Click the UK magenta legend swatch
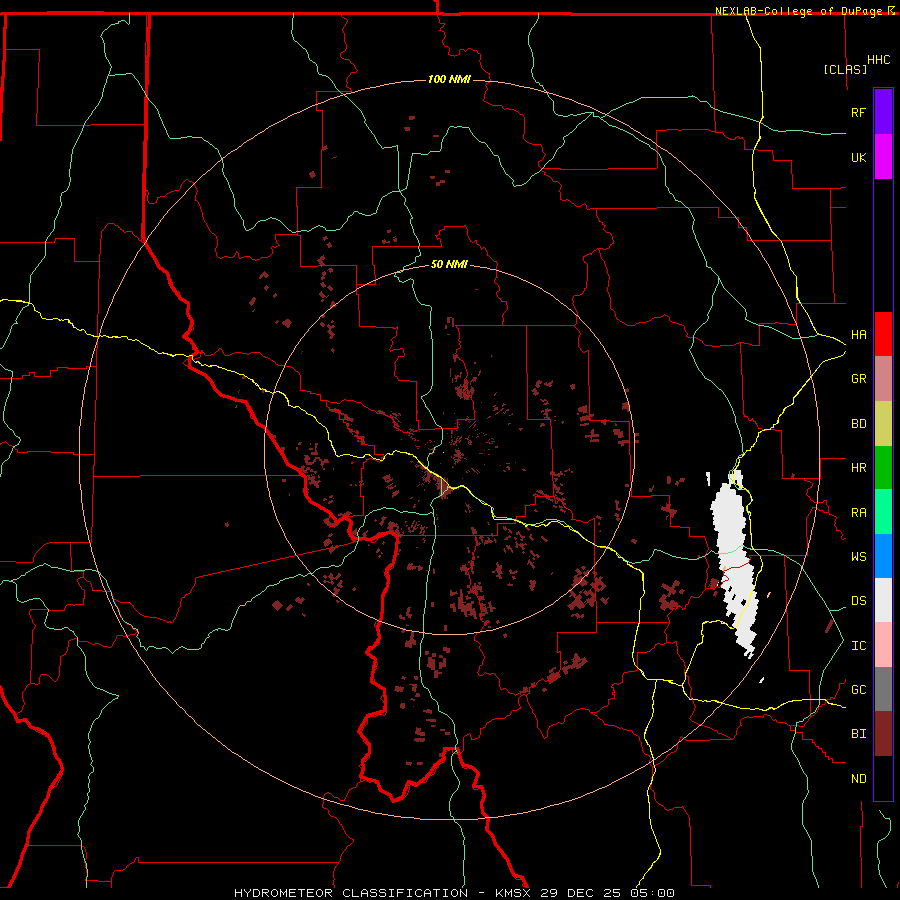The image size is (900, 900). tap(883, 157)
